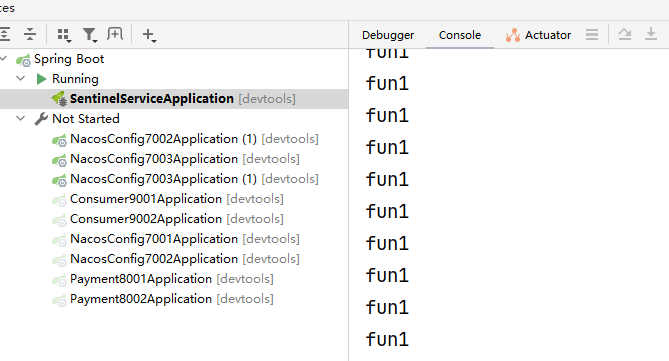
Task: Collapse the Not Started group node
Action: click(20, 119)
